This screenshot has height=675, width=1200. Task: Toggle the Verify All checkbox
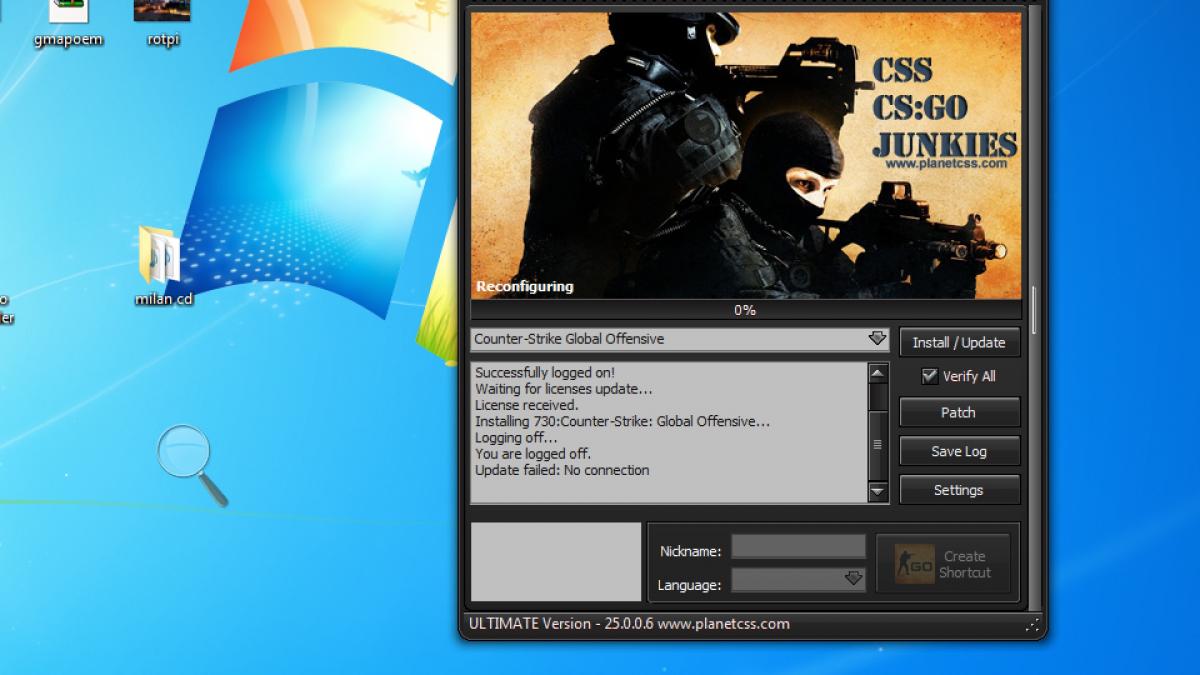coord(930,376)
